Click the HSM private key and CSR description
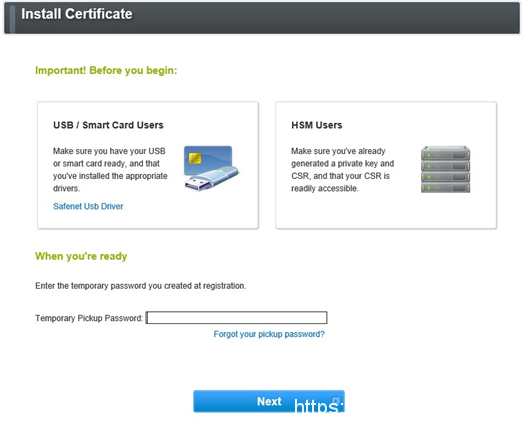 click(x=343, y=169)
